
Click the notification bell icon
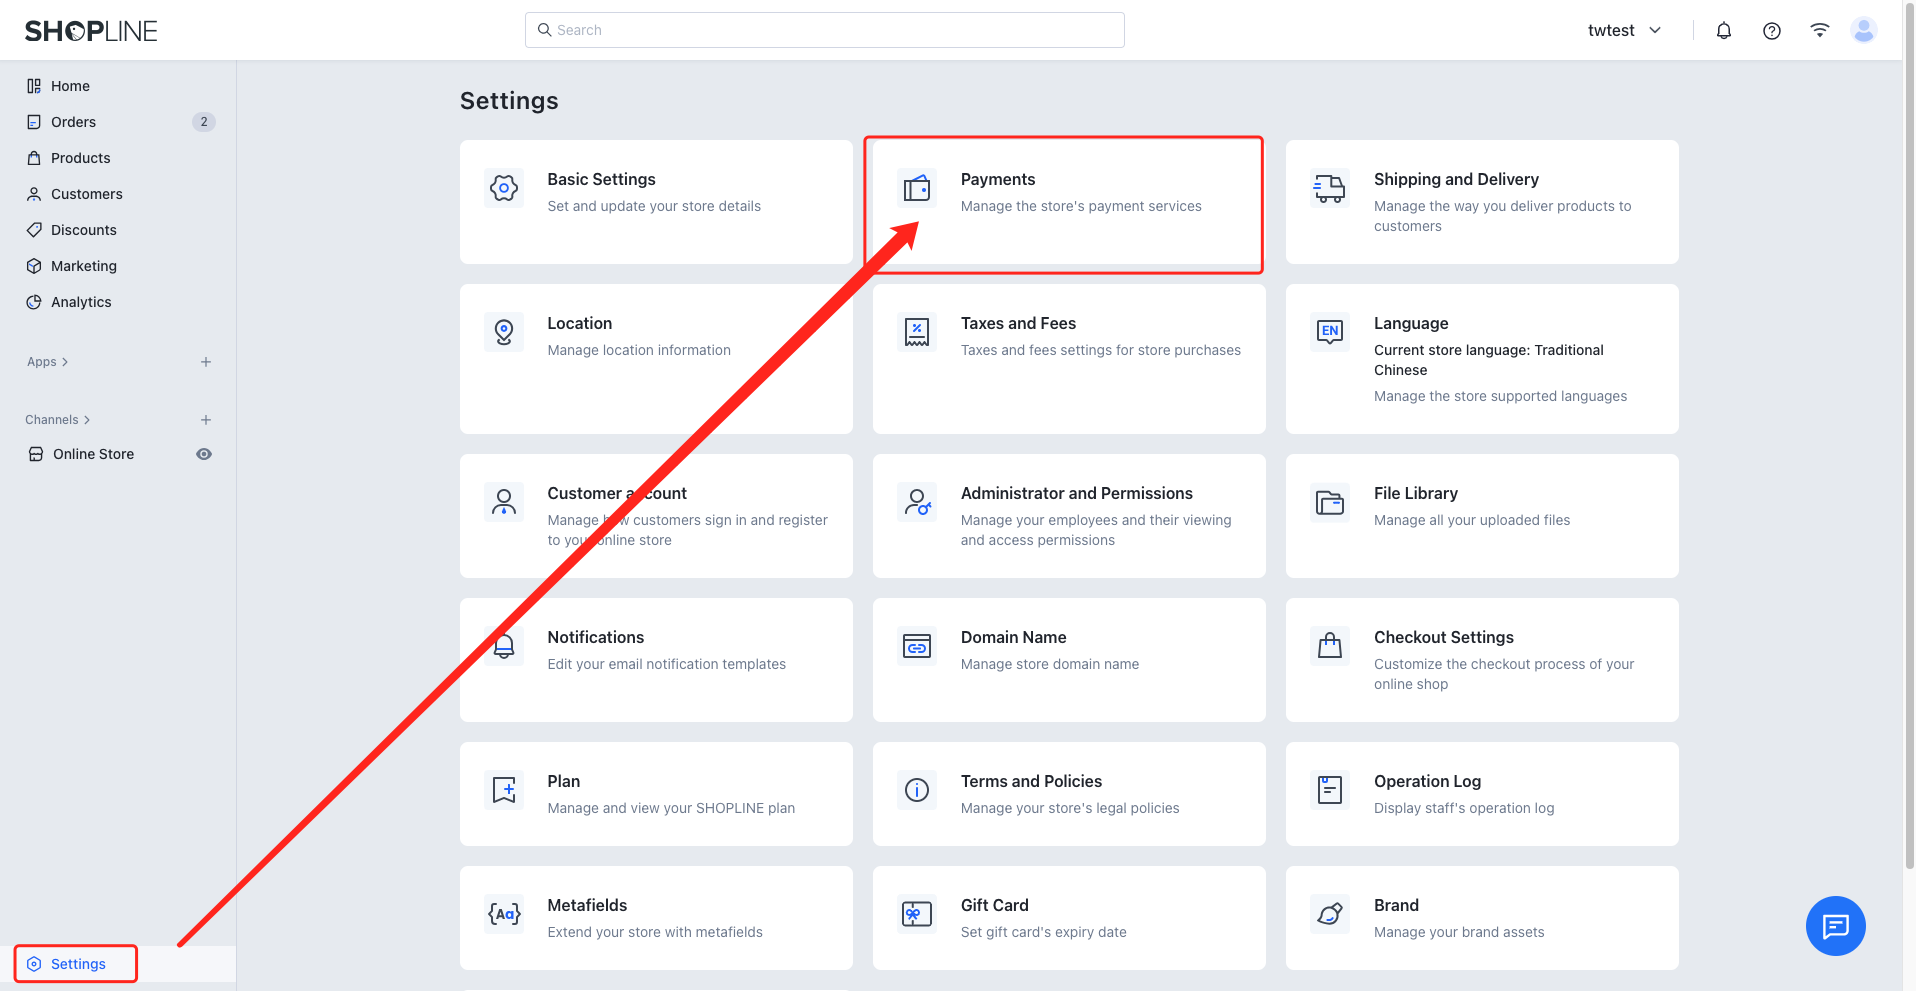point(1723,31)
